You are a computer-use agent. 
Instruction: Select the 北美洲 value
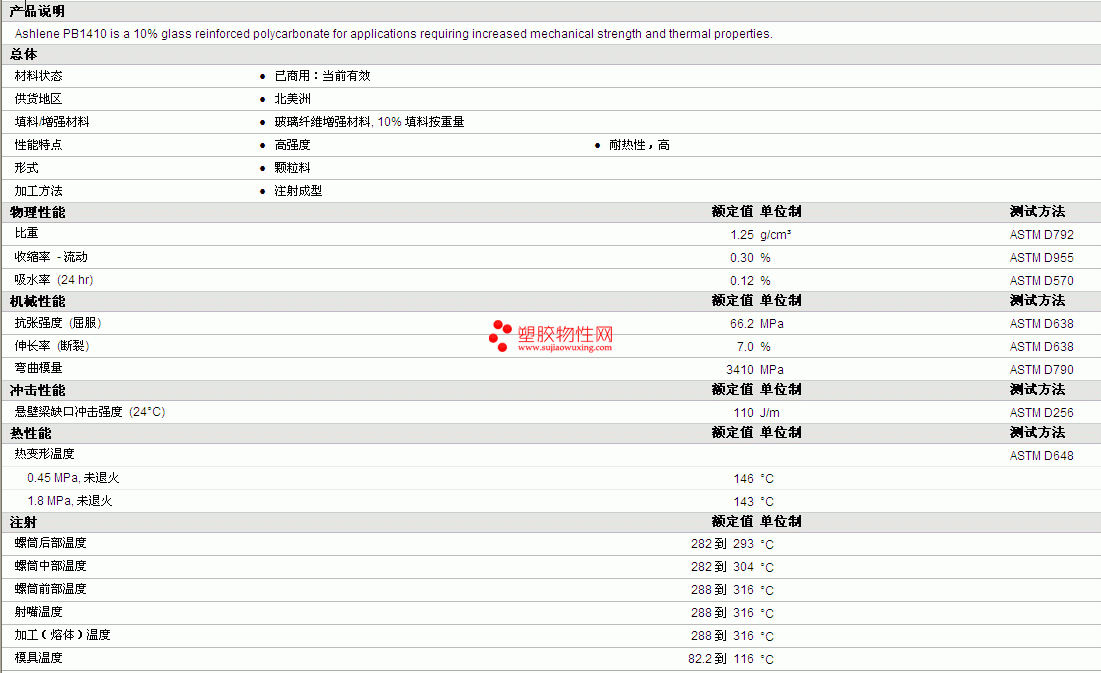click(292, 99)
